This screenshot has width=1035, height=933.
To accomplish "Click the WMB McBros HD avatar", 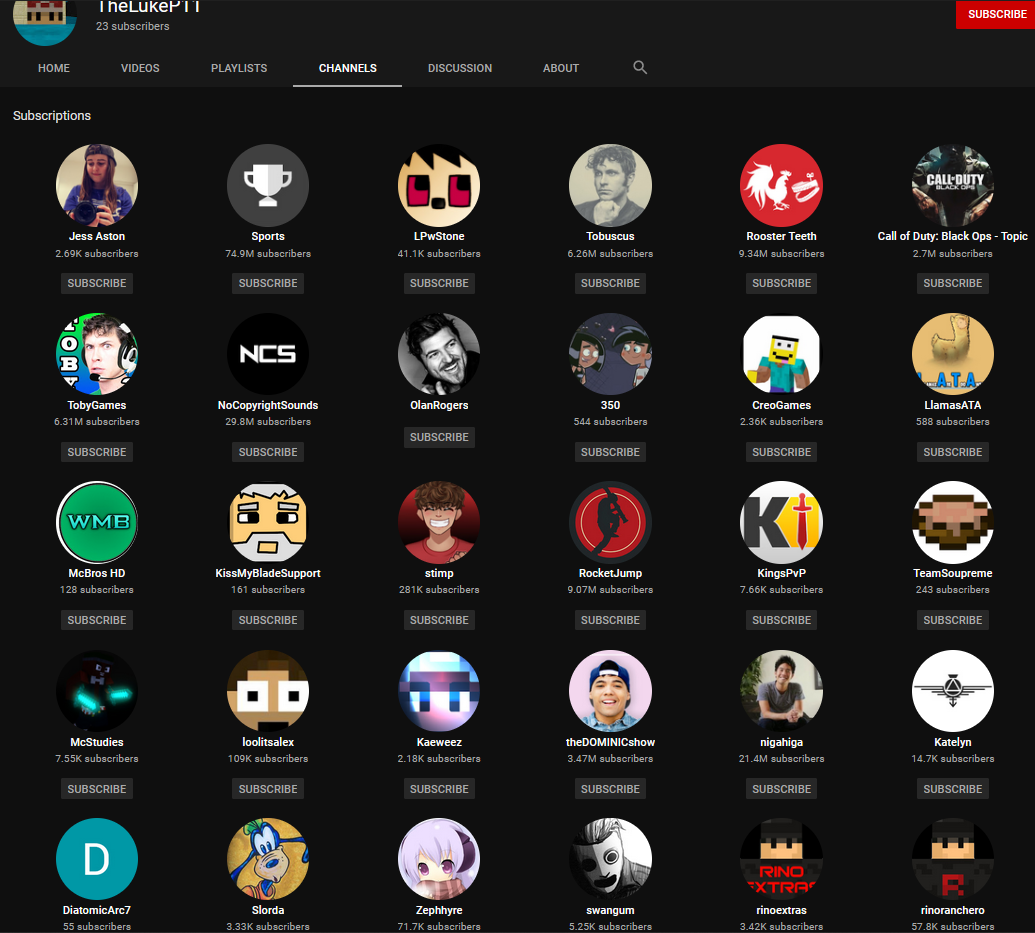I will [97, 522].
